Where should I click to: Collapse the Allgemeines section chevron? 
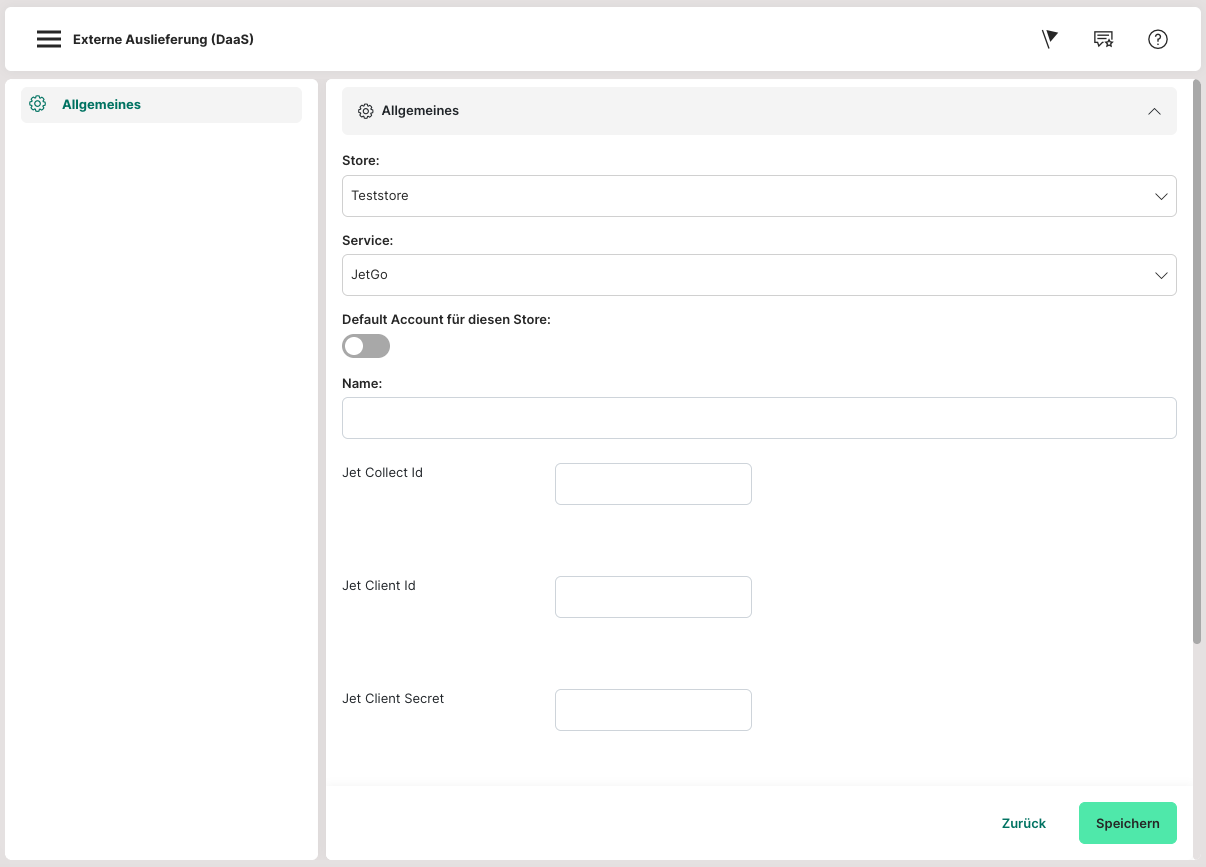(x=1154, y=111)
